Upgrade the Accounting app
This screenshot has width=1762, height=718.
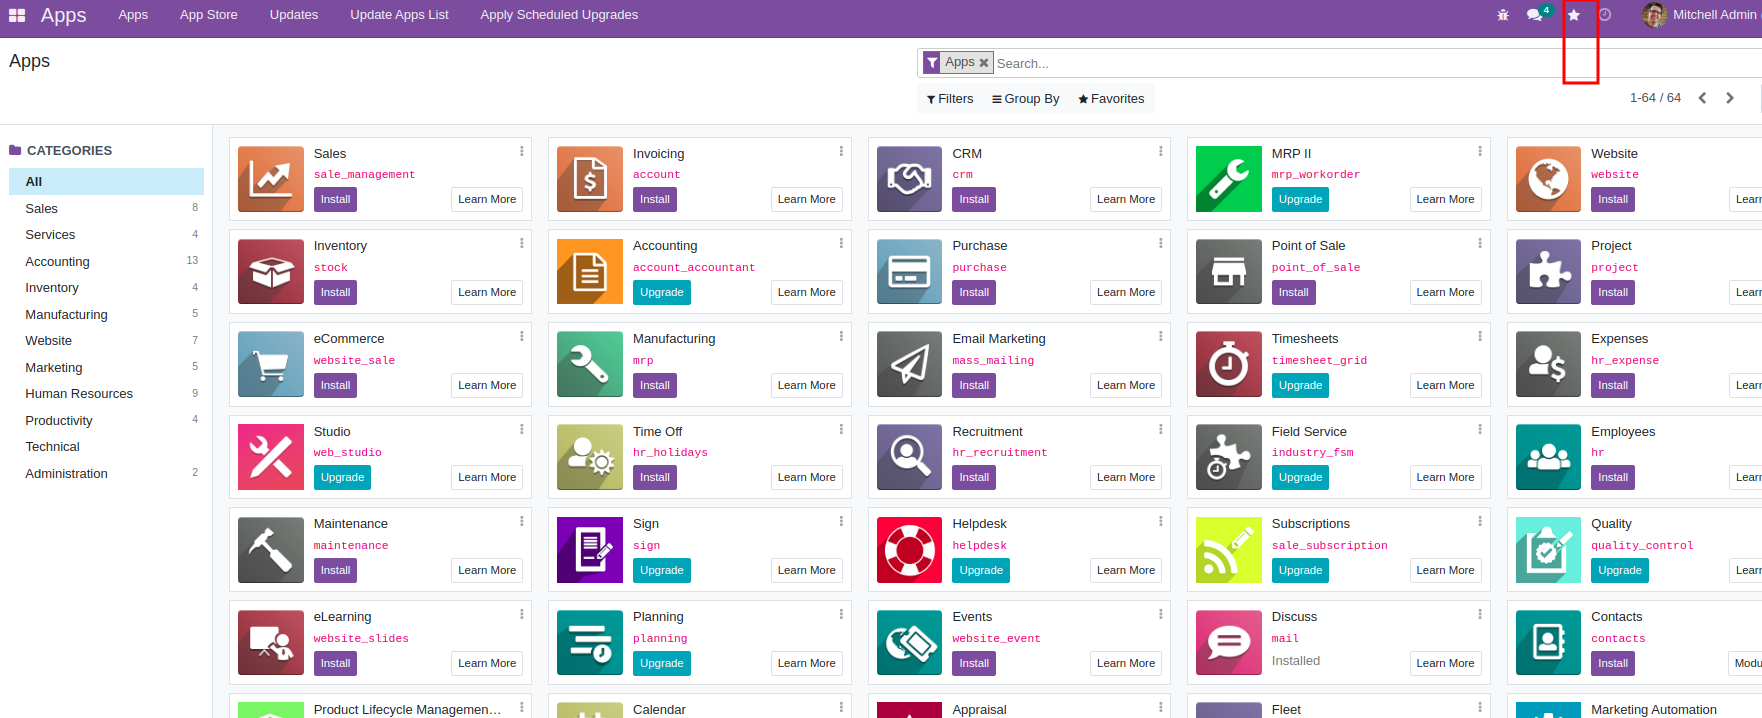click(x=662, y=292)
